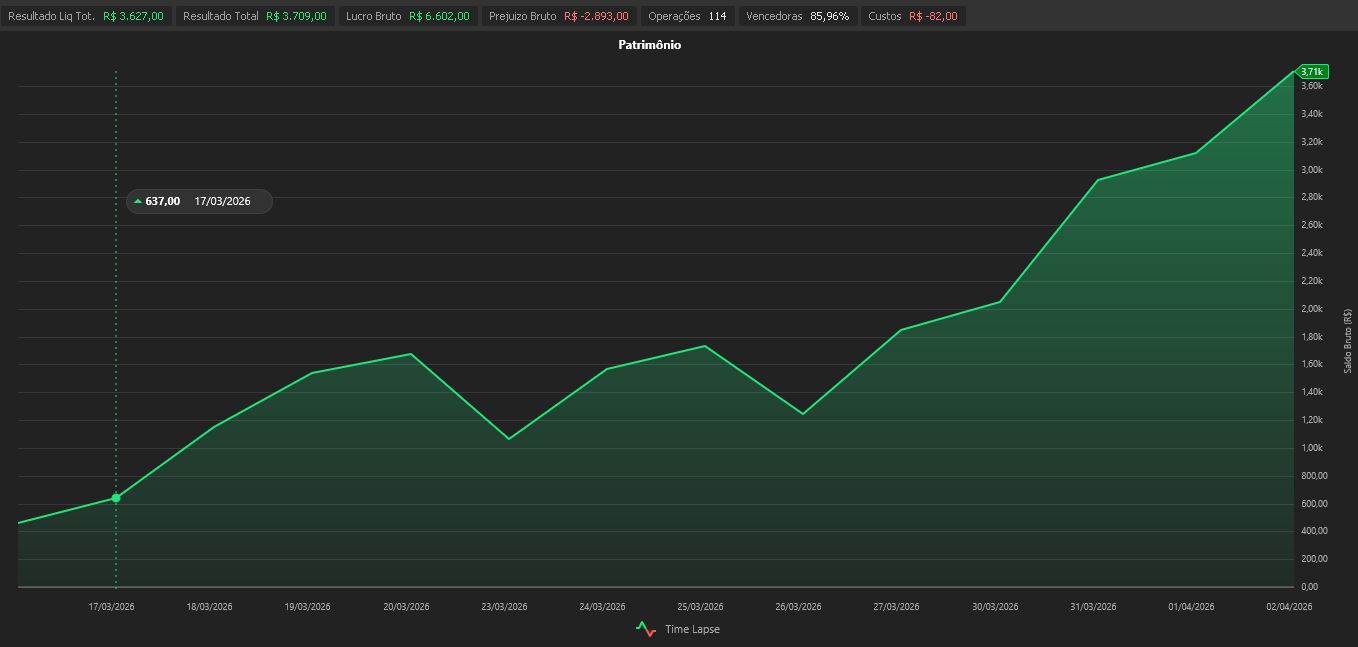
Task: Click the 1,40k y-axis label
Action: click(x=1311, y=392)
